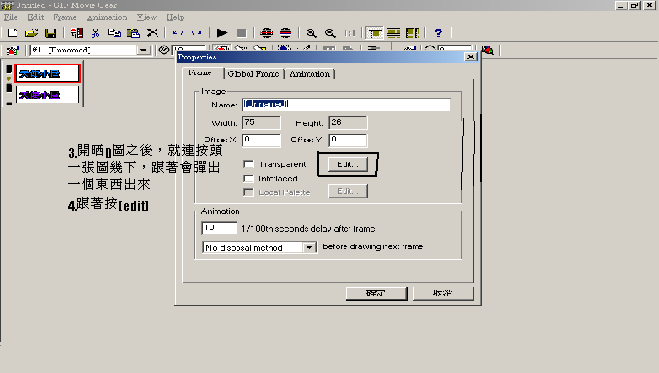Delete the frame with the X icon
659x373 pixels.
pos(152,33)
